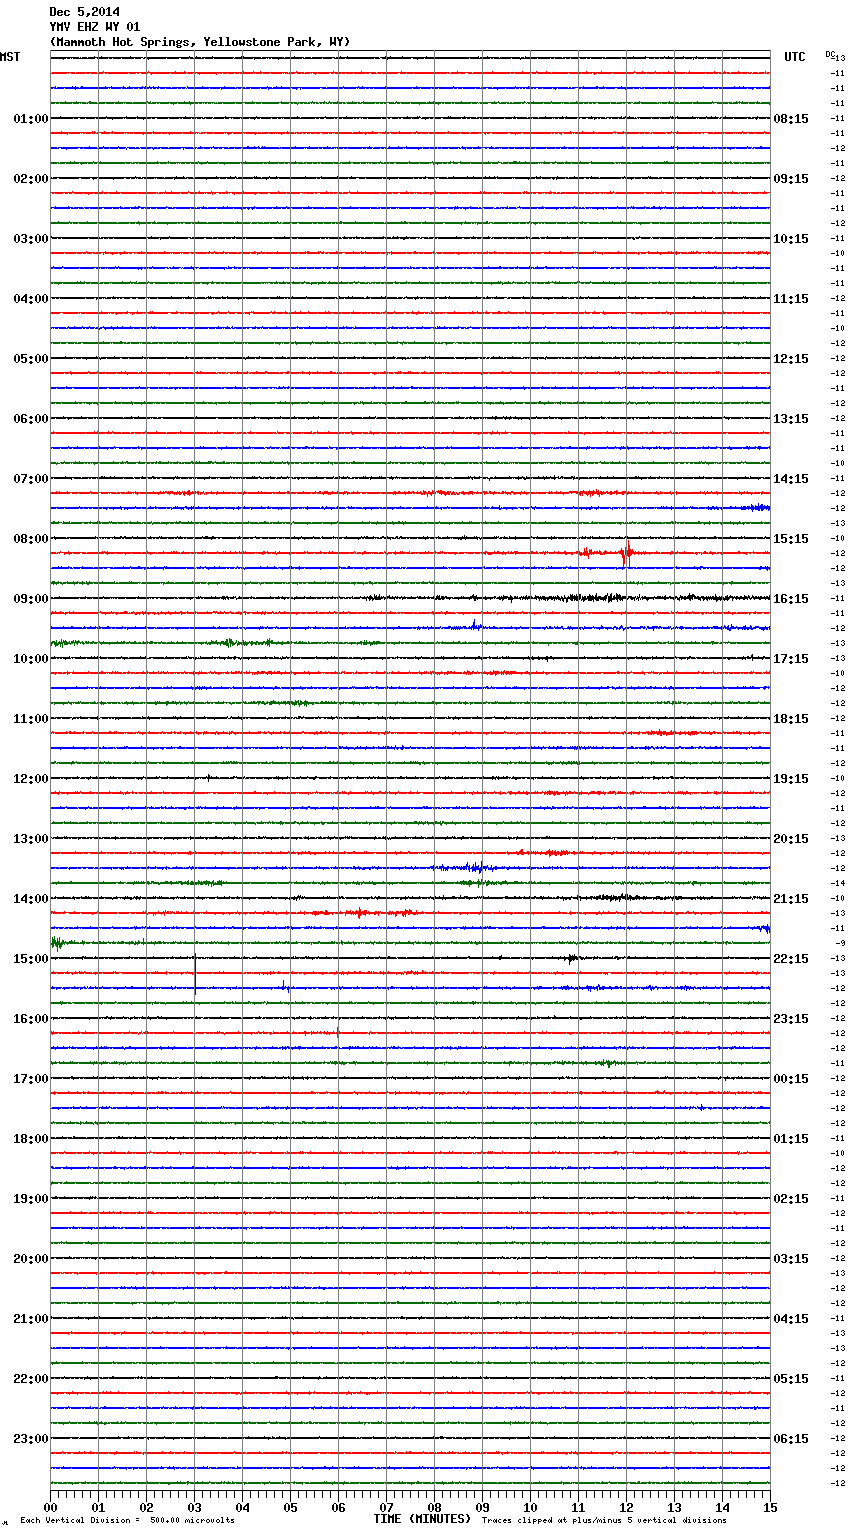
Task: Click the 08:15 UTC time label
Action: click(791, 119)
